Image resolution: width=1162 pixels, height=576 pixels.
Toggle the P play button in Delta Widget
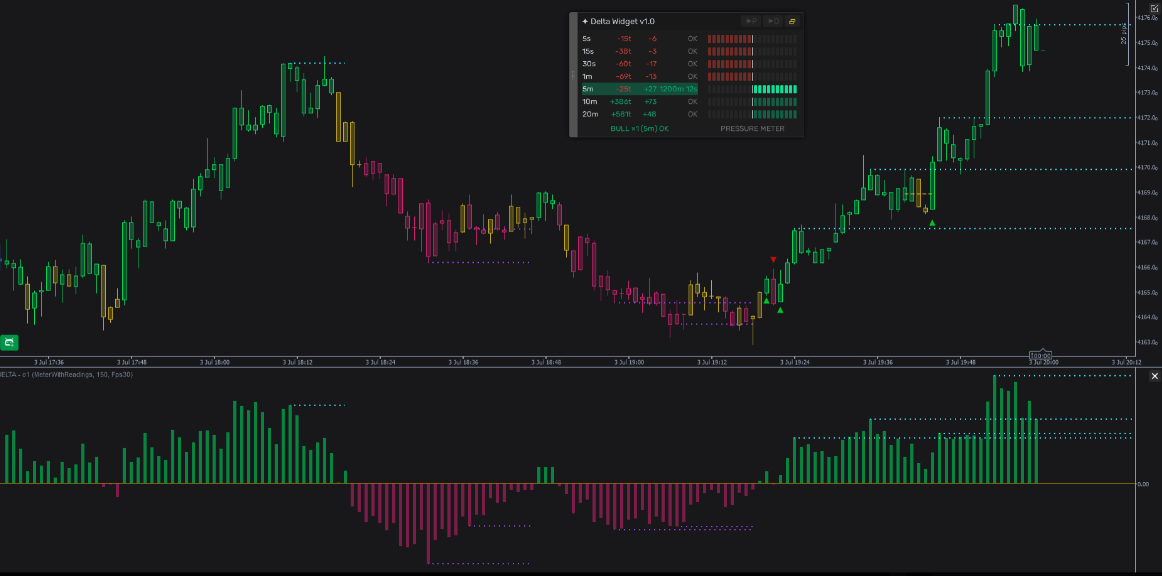tap(750, 21)
